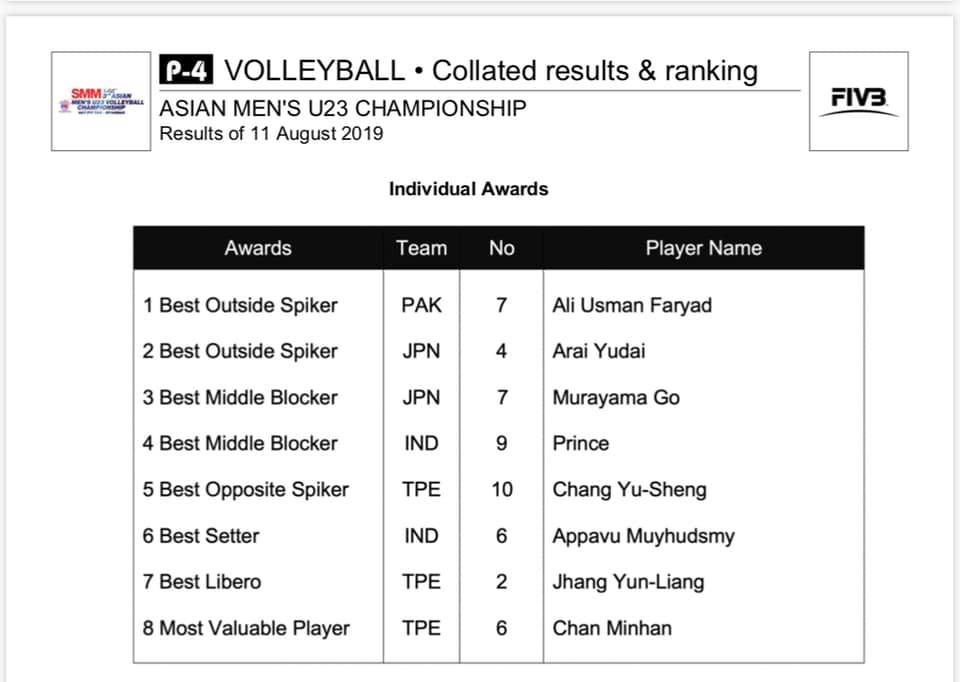
Task: Click player name Murayama Go
Action: (x=616, y=397)
